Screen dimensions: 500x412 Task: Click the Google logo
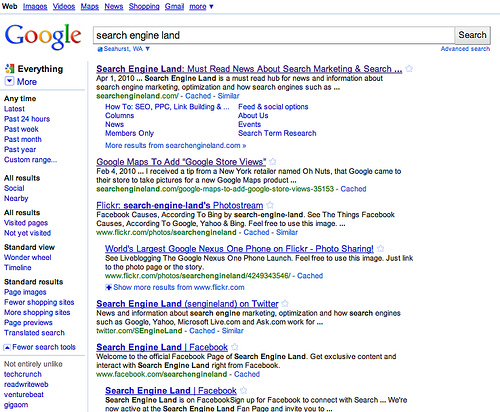[43, 36]
